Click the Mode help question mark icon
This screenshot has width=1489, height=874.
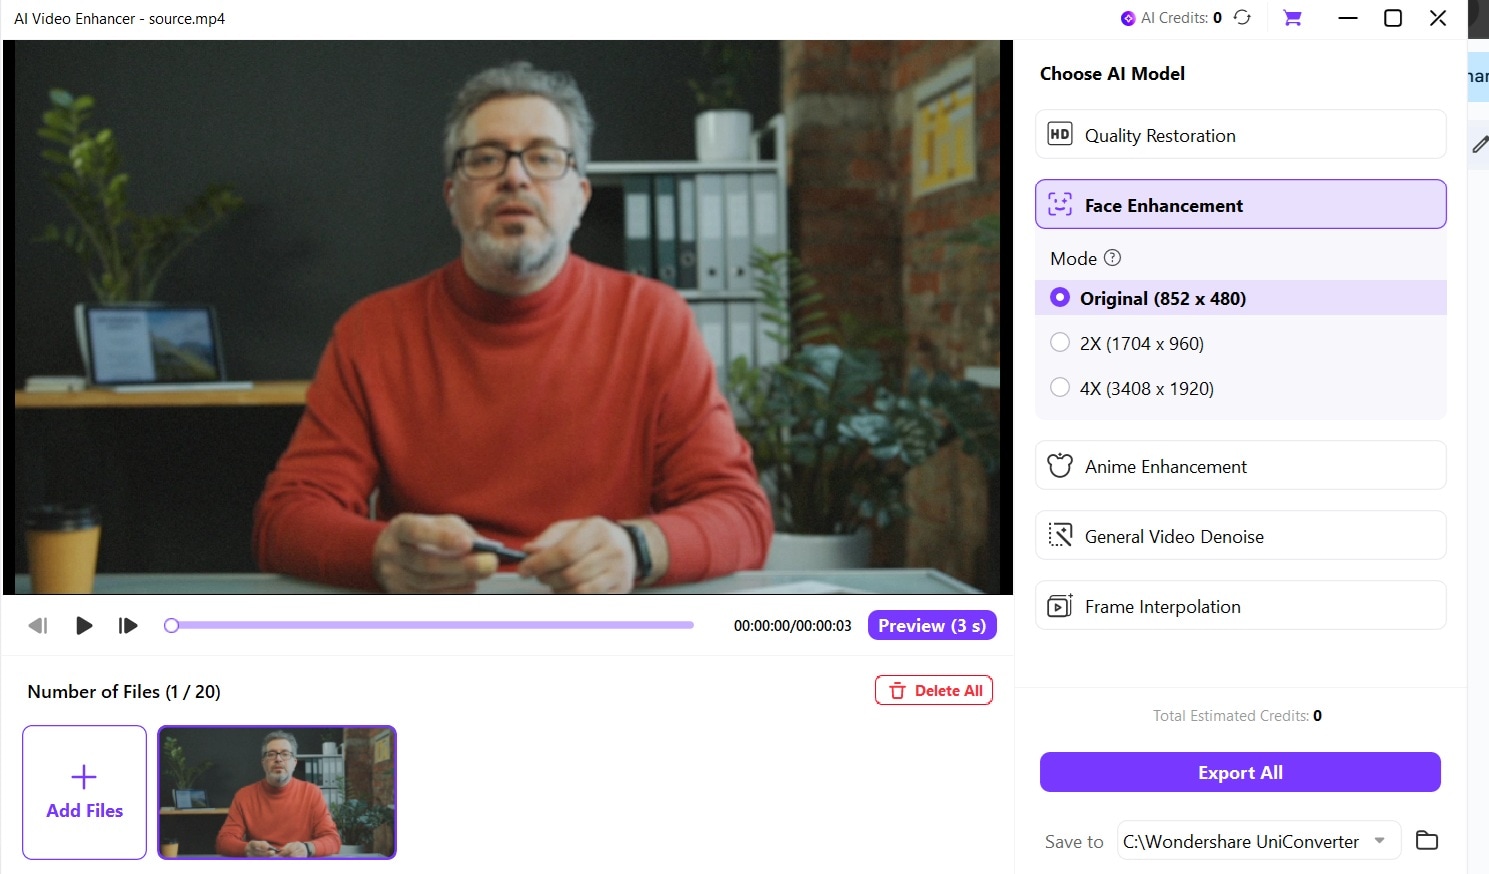click(1112, 258)
